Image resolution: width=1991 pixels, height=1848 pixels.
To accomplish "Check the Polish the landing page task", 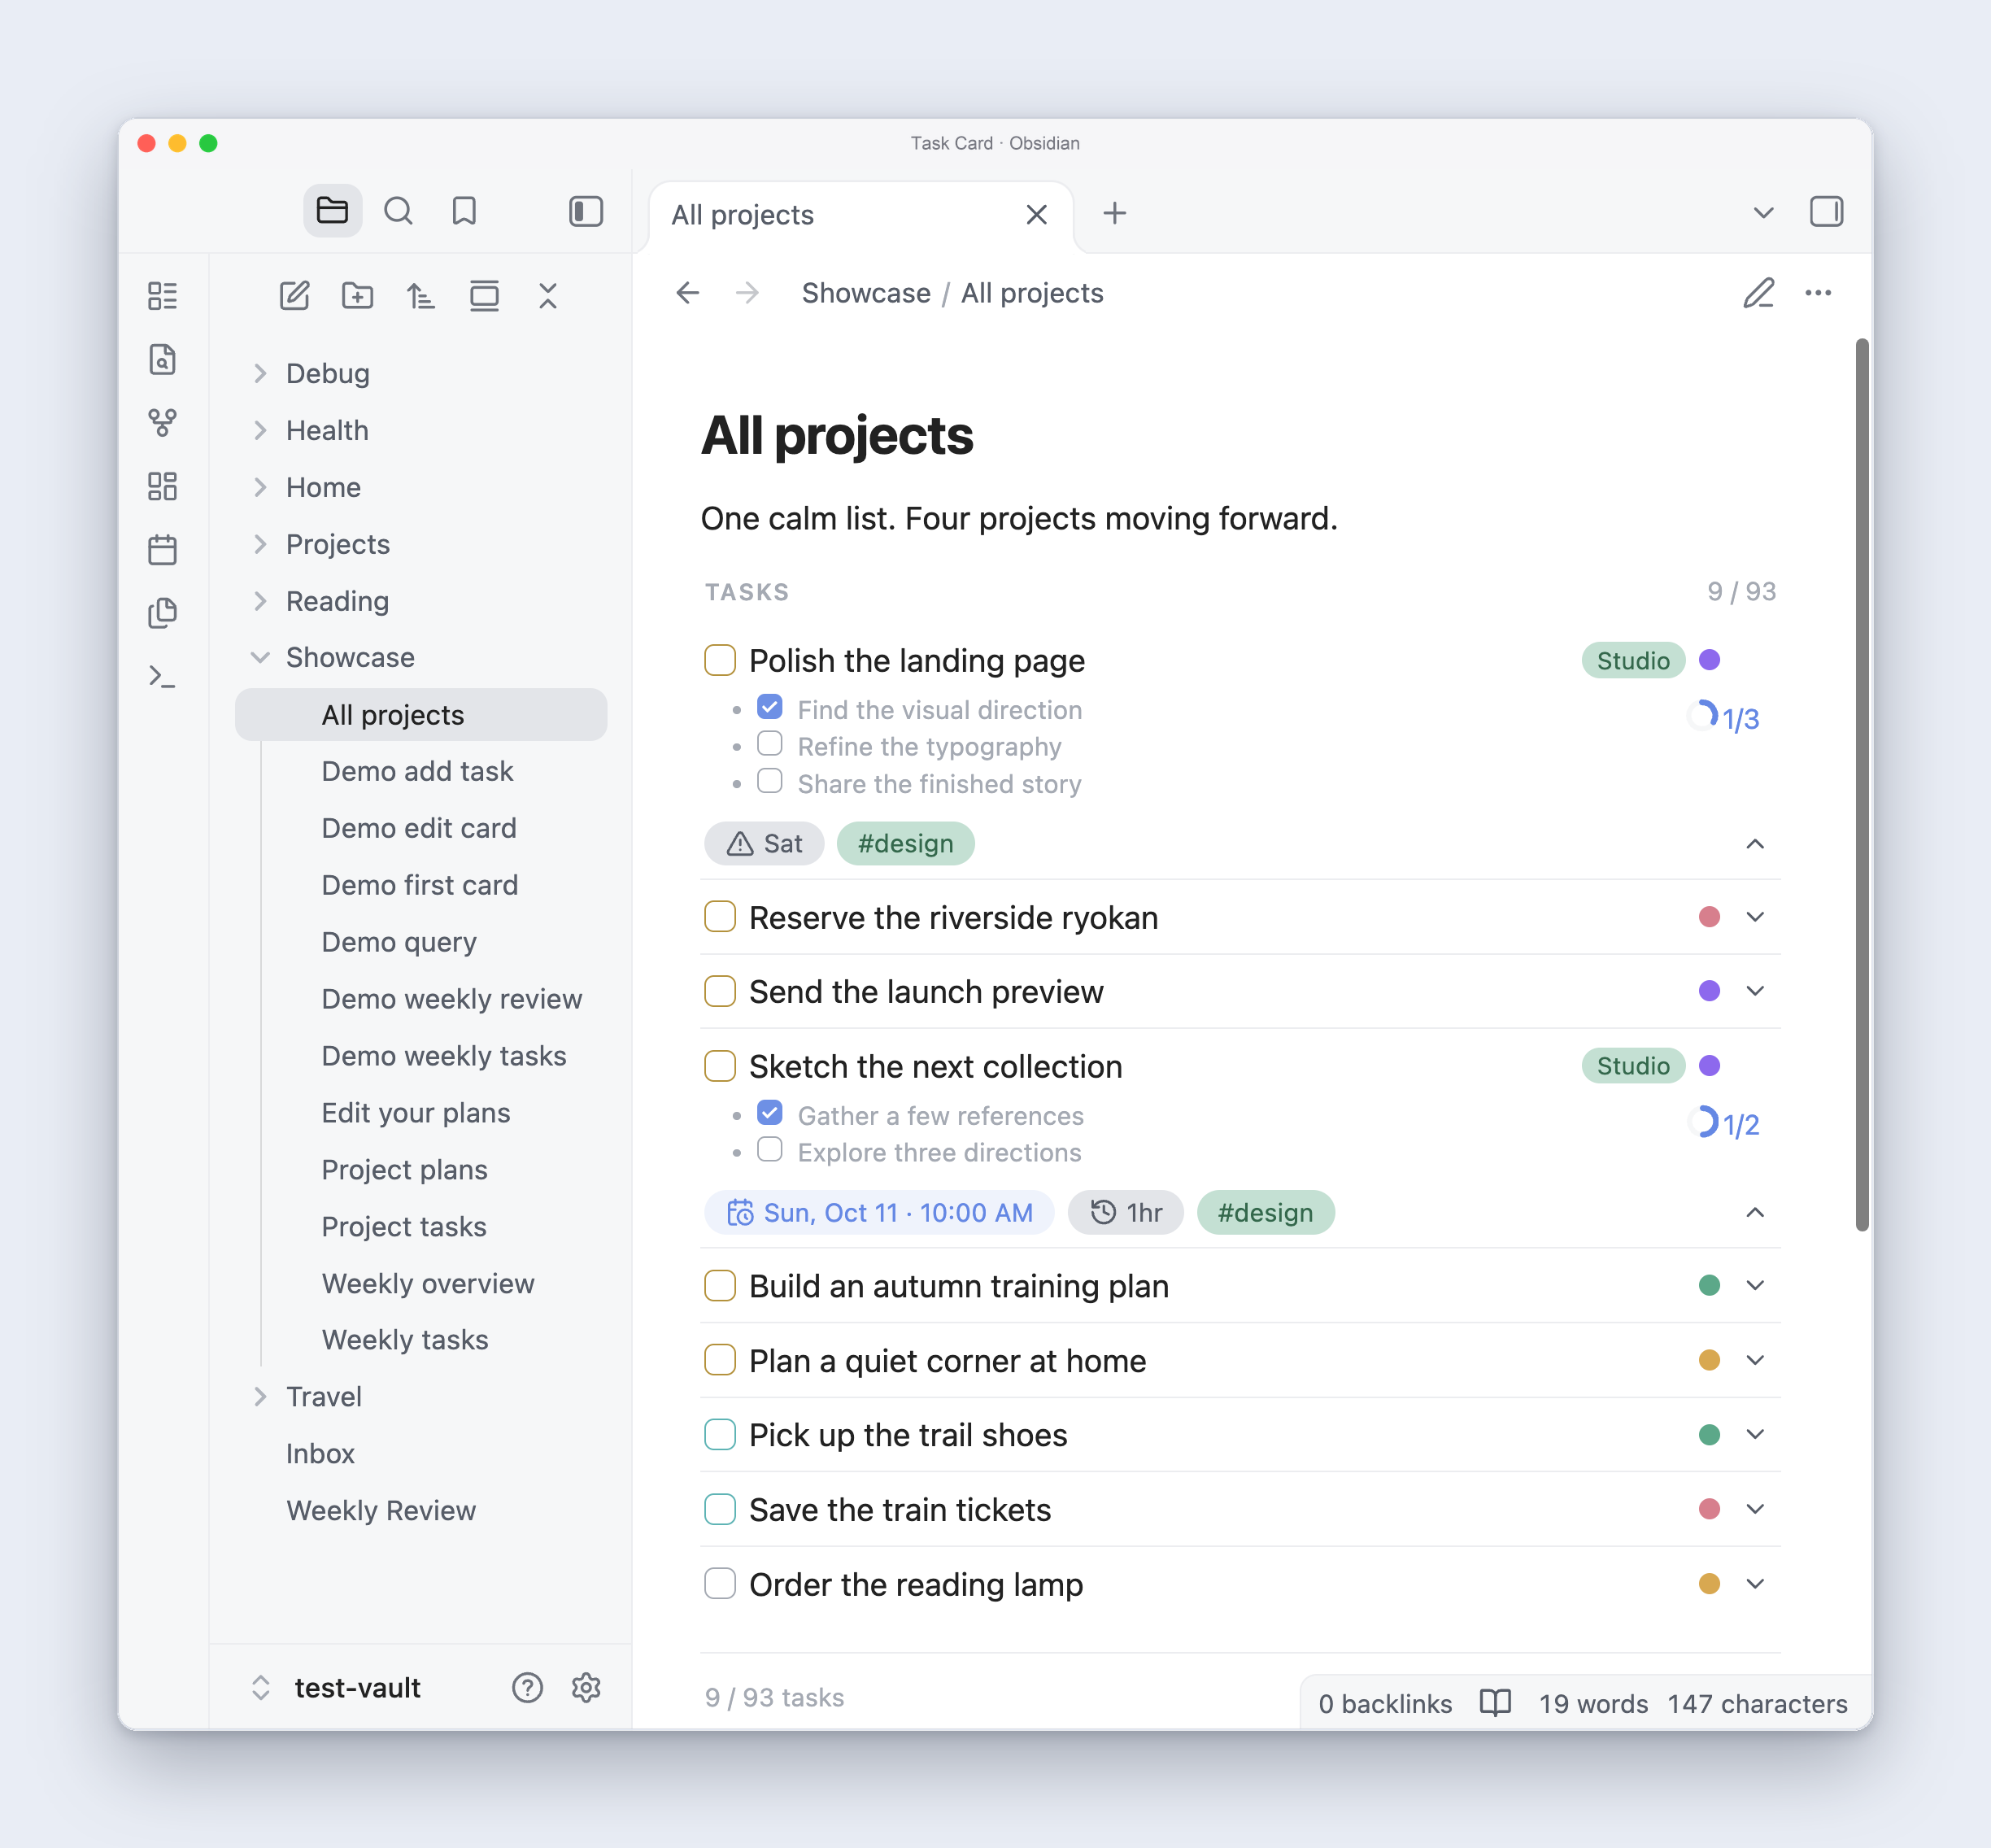I will point(720,660).
